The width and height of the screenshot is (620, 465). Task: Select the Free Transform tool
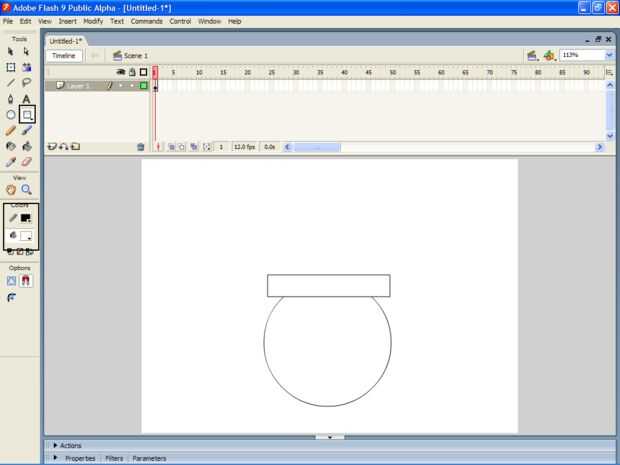point(11,67)
